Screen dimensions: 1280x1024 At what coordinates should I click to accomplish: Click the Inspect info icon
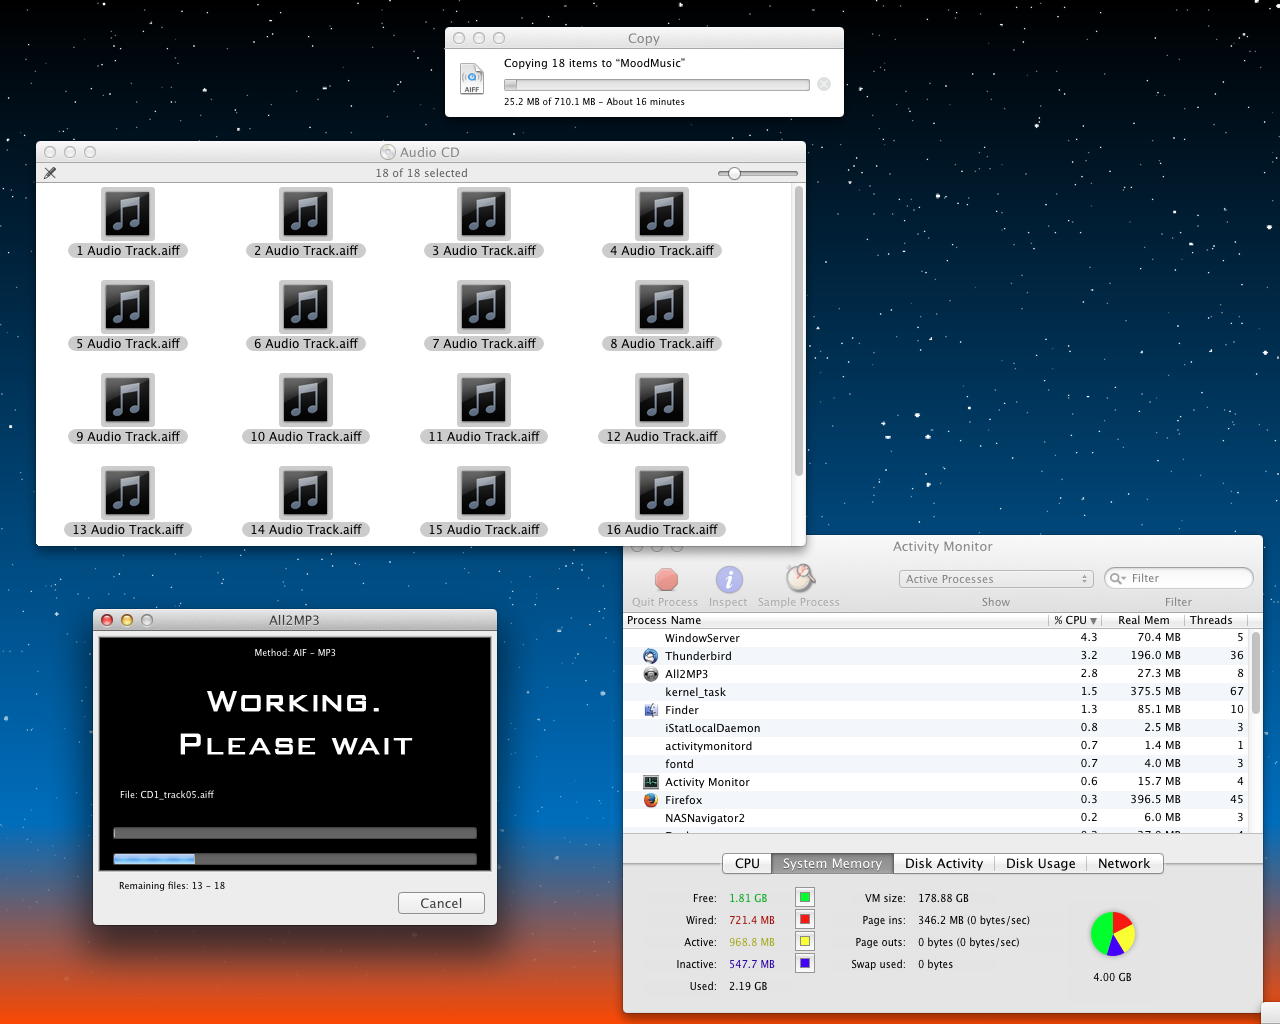coord(729,580)
